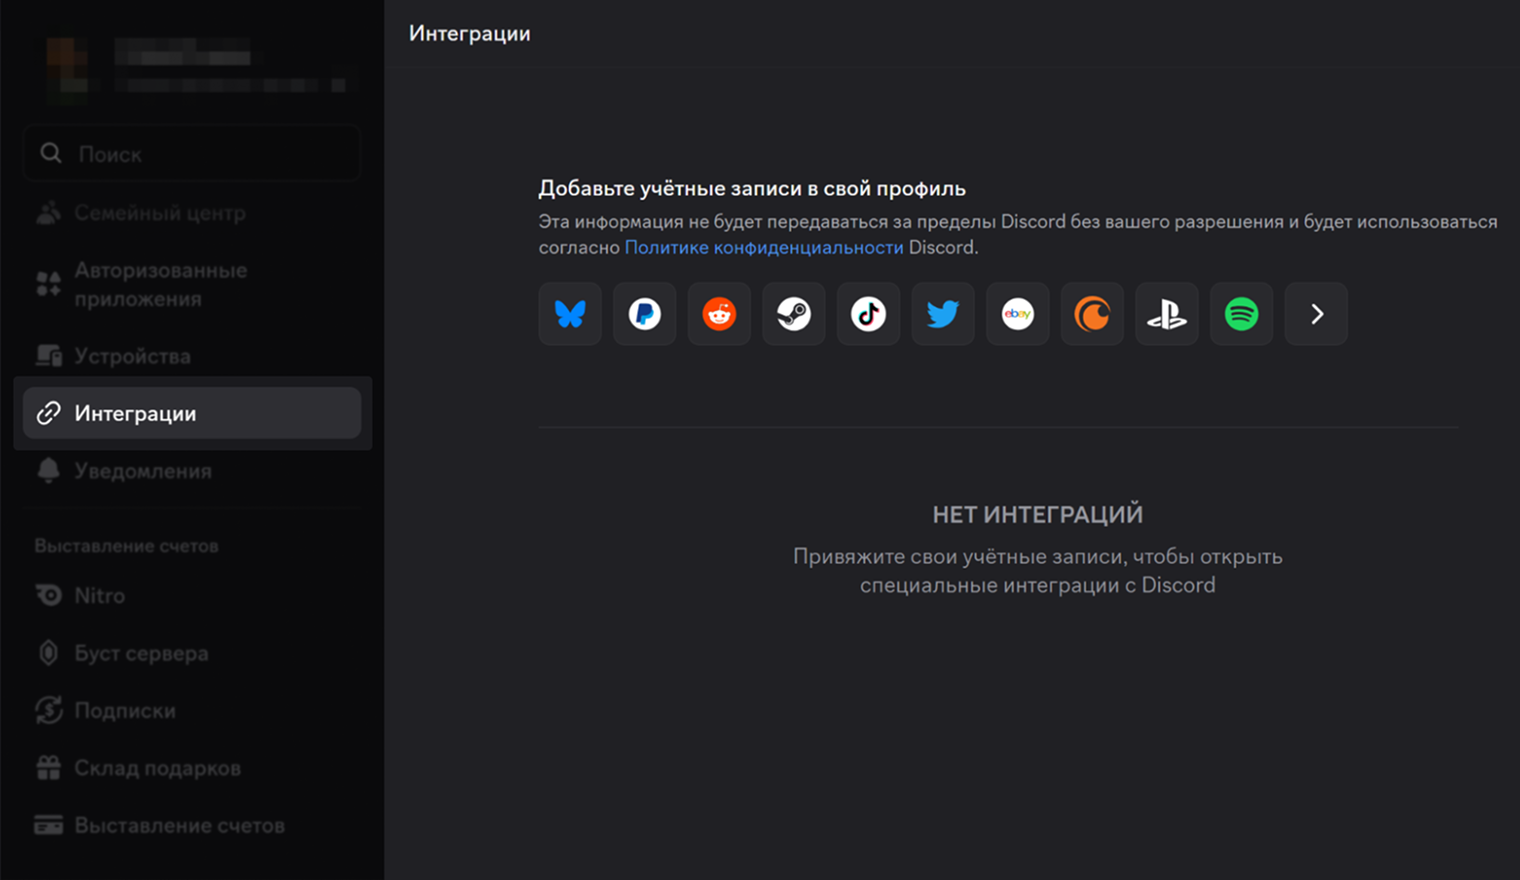Click the Семейный центр people icon
The image size is (1520, 880).
click(48, 213)
